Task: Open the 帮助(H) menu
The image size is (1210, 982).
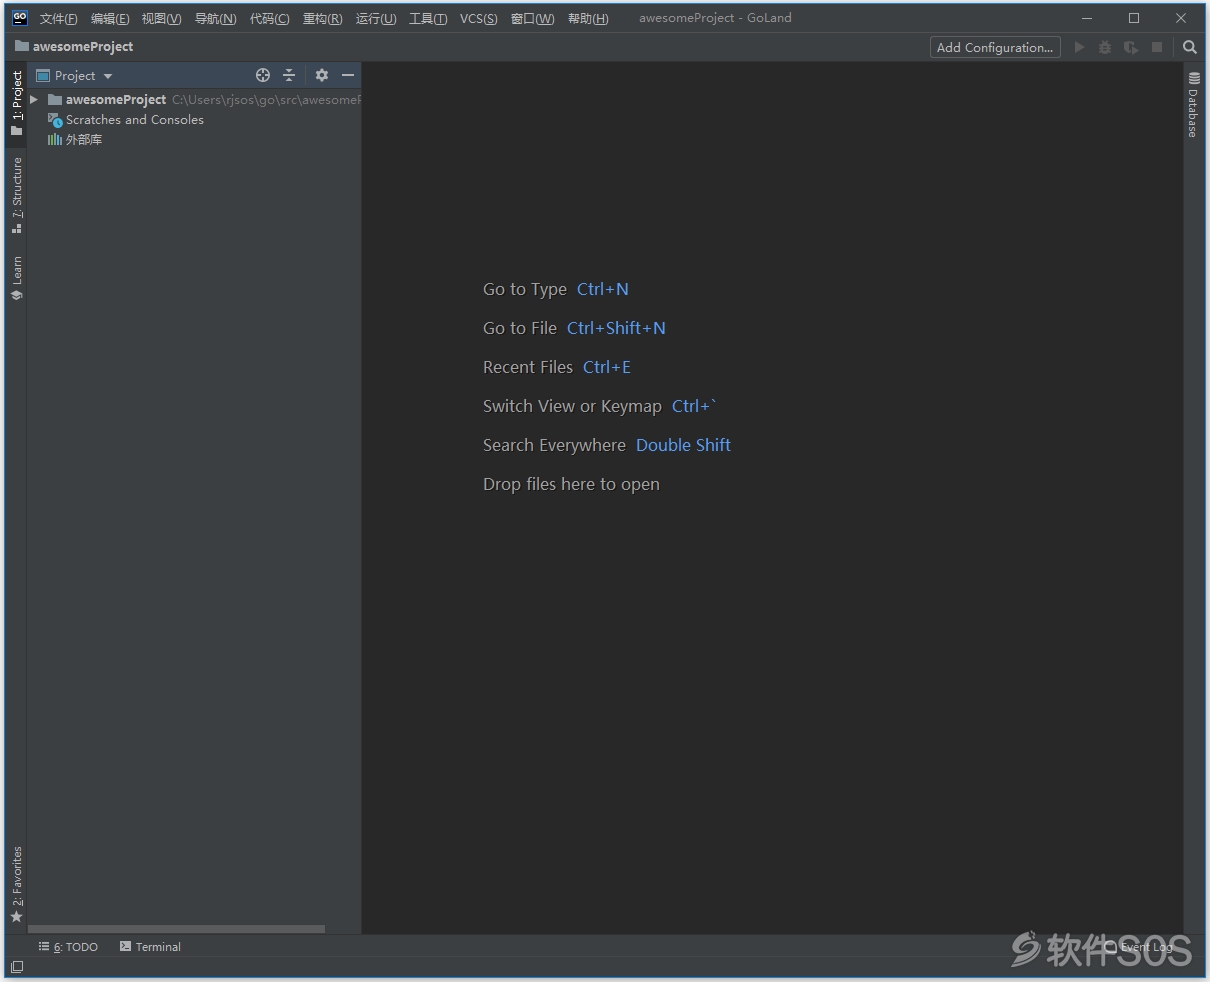Action: tap(588, 18)
